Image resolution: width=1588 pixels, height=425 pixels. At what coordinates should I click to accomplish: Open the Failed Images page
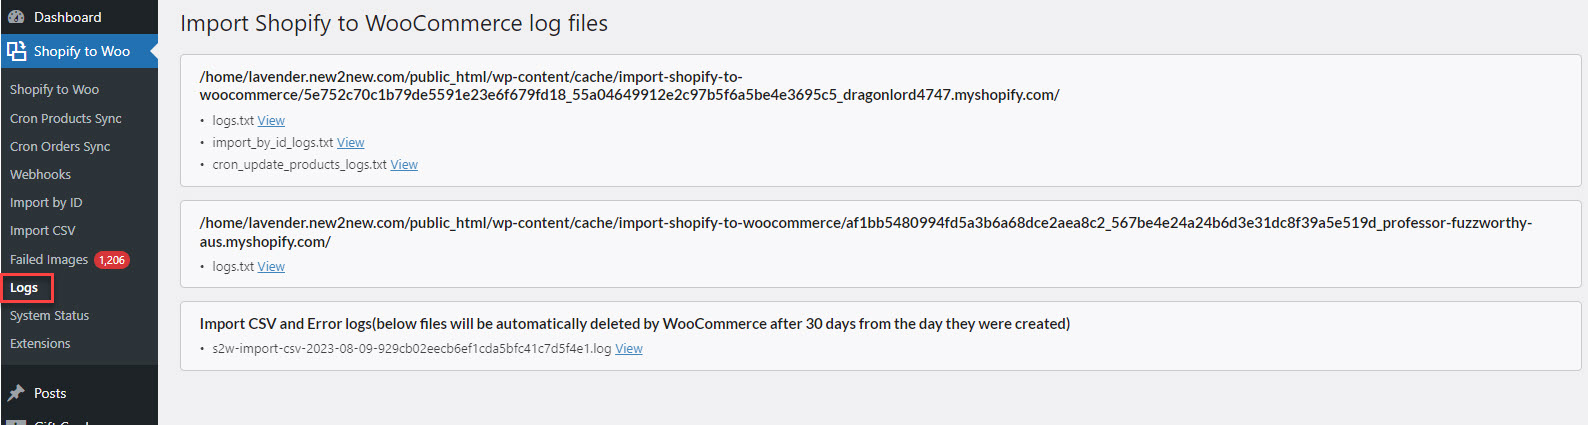coord(49,259)
